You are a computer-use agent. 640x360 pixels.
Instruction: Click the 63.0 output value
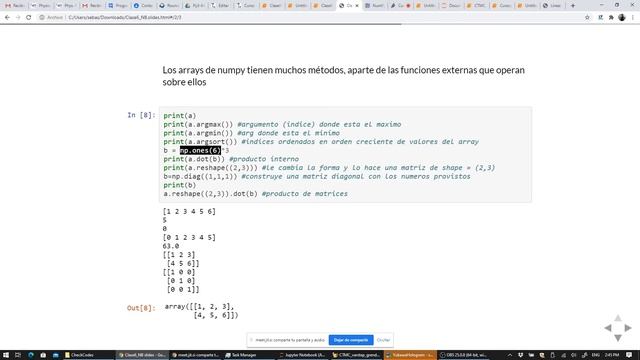[171, 246]
